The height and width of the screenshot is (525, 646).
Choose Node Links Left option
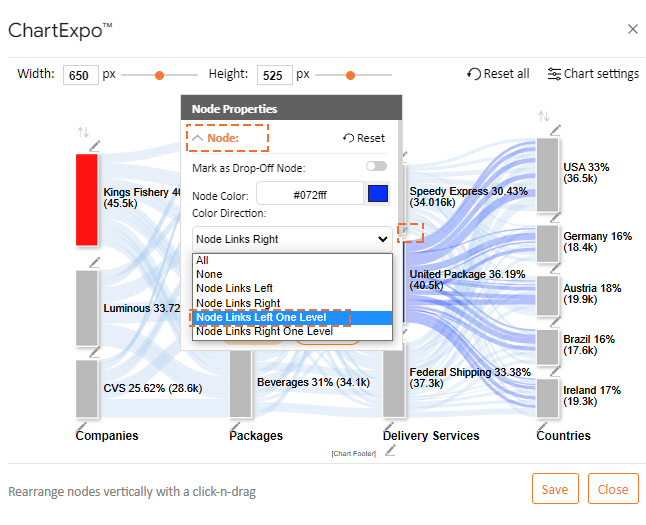pos(292,288)
